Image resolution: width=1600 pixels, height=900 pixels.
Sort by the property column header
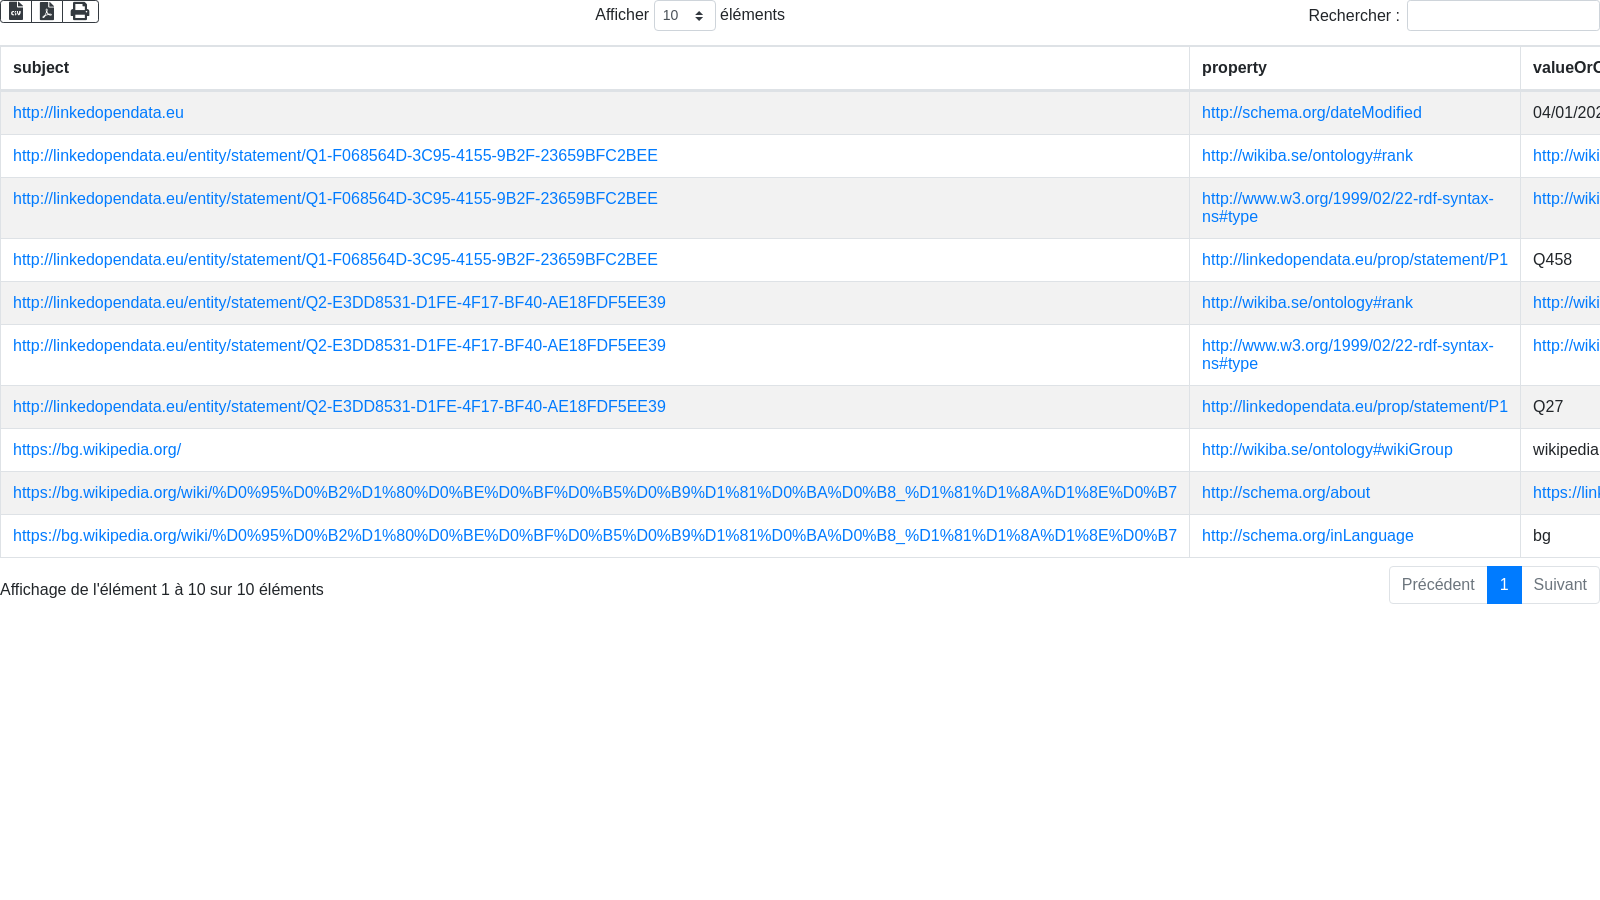(1234, 68)
